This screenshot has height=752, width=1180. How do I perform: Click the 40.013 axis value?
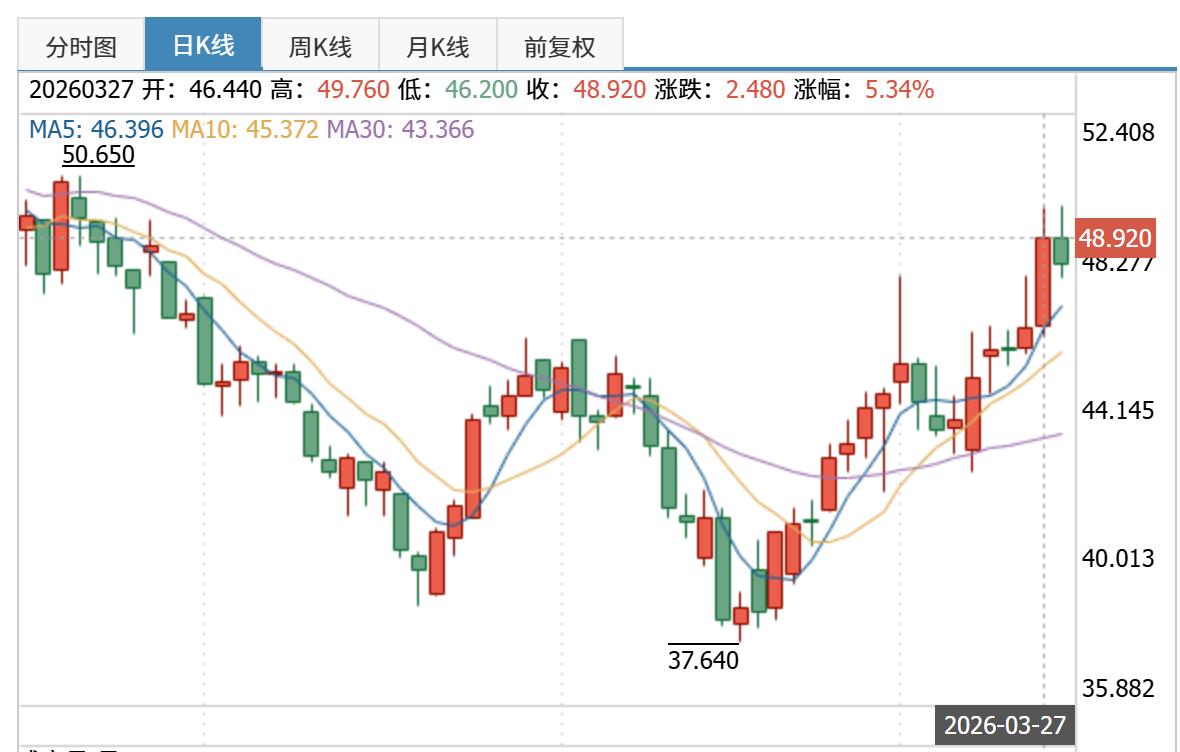point(1118,558)
